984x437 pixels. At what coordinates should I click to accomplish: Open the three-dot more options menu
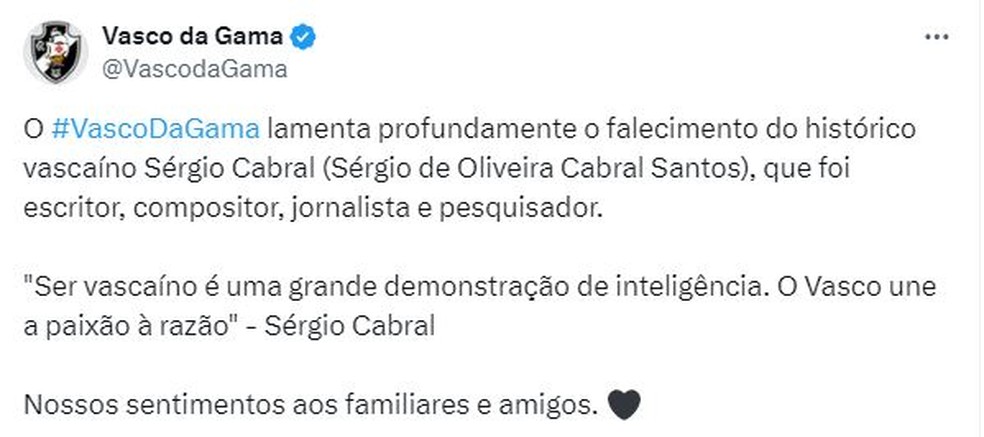coord(936,38)
